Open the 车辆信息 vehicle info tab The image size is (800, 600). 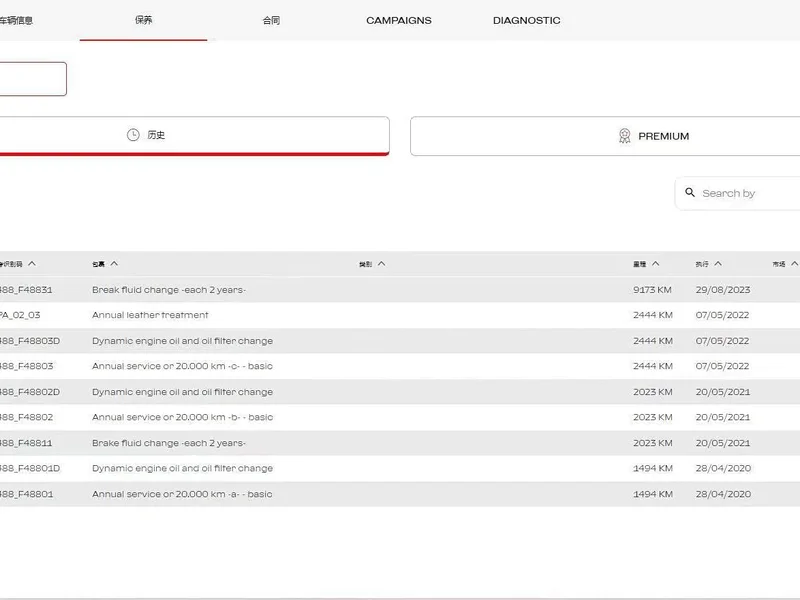(16, 20)
